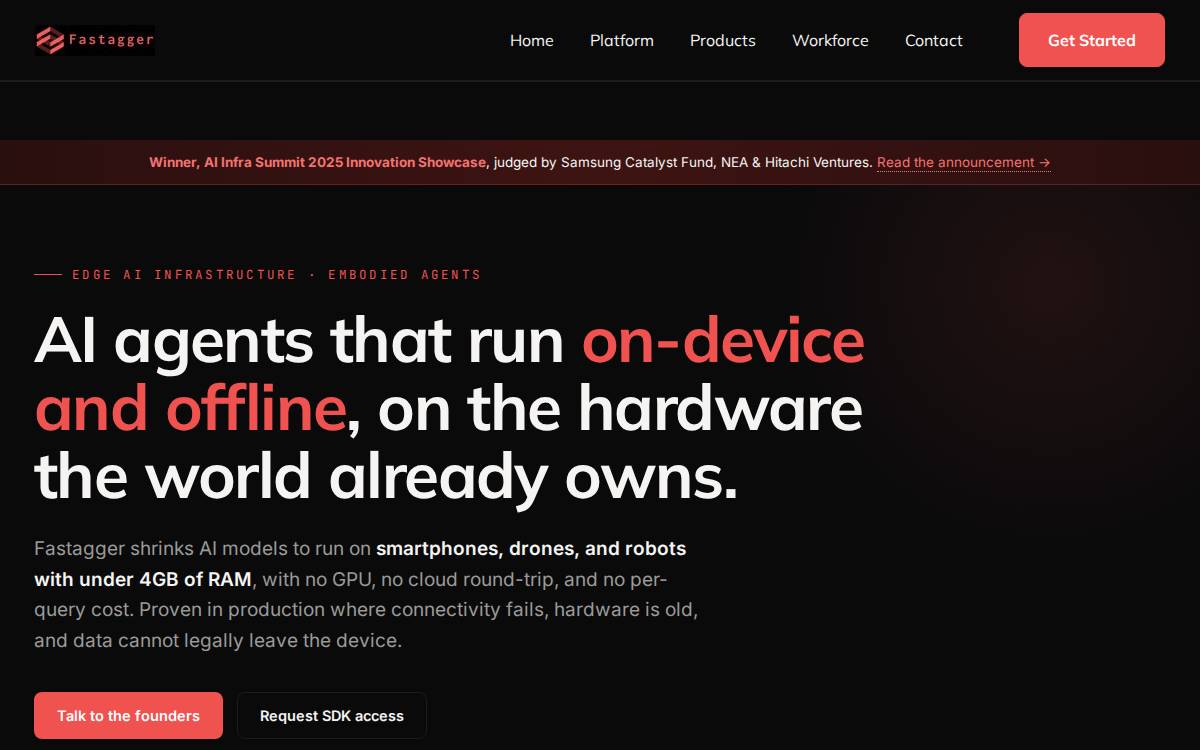Click the Fastagger wordmark text
This screenshot has height=750, width=1200.
(x=111, y=40)
